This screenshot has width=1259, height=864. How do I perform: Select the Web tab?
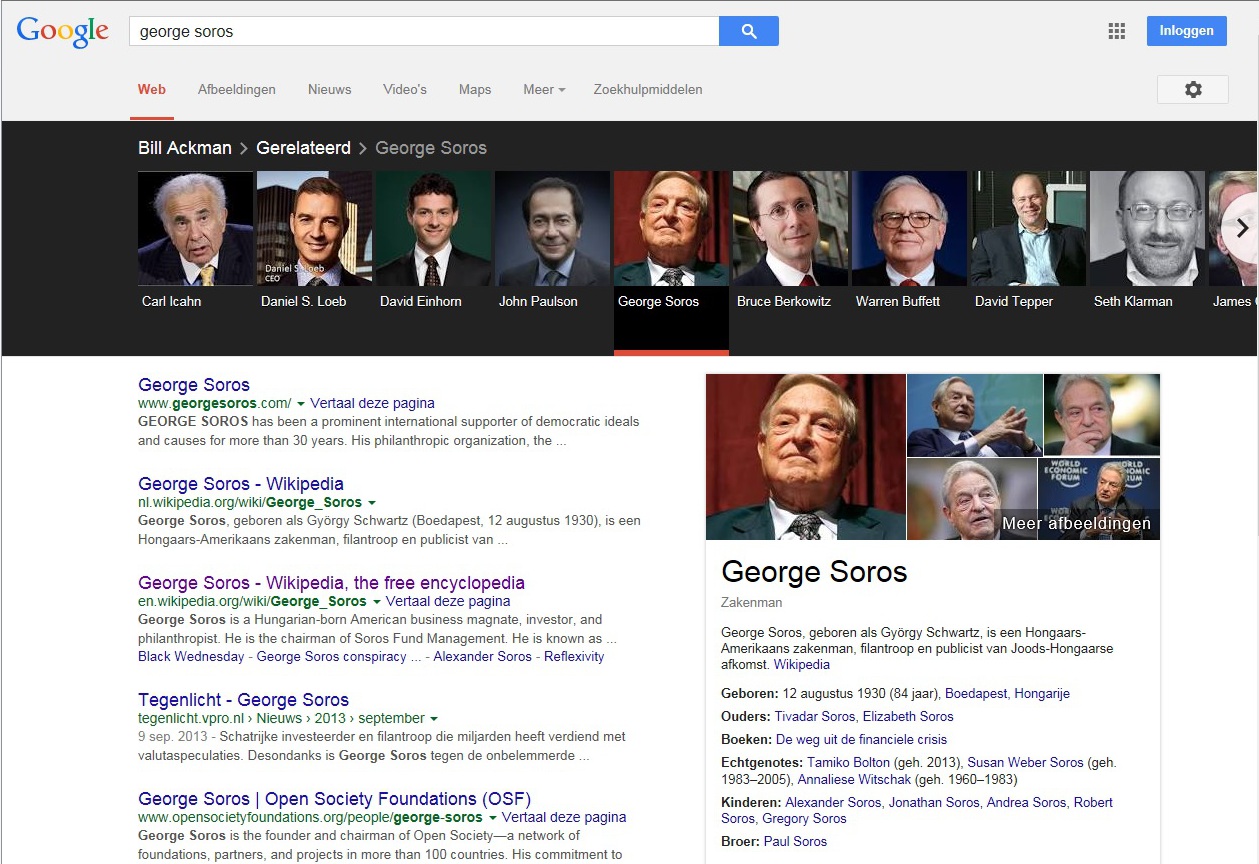(152, 89)
